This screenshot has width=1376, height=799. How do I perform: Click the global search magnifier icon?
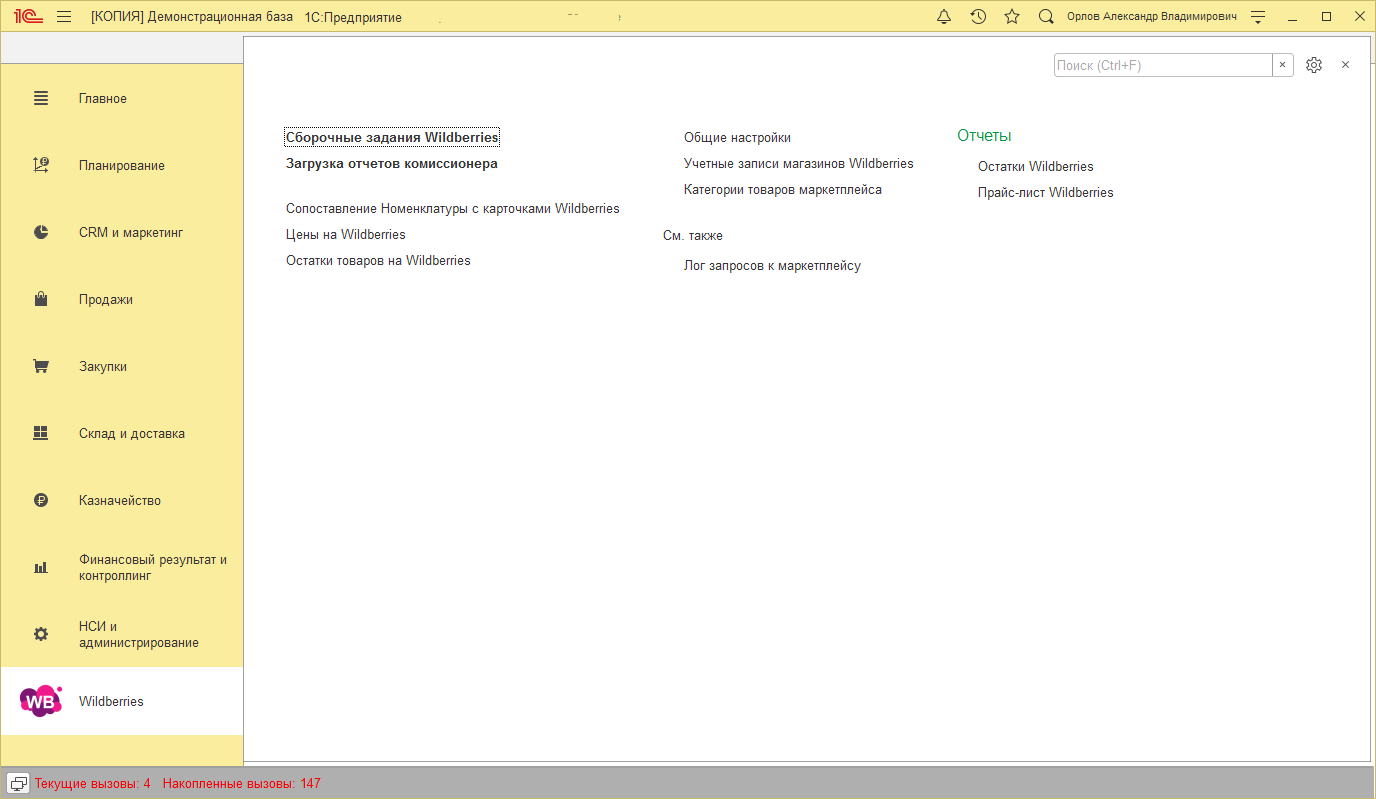pyautogui.click(x=1046, y=17)
